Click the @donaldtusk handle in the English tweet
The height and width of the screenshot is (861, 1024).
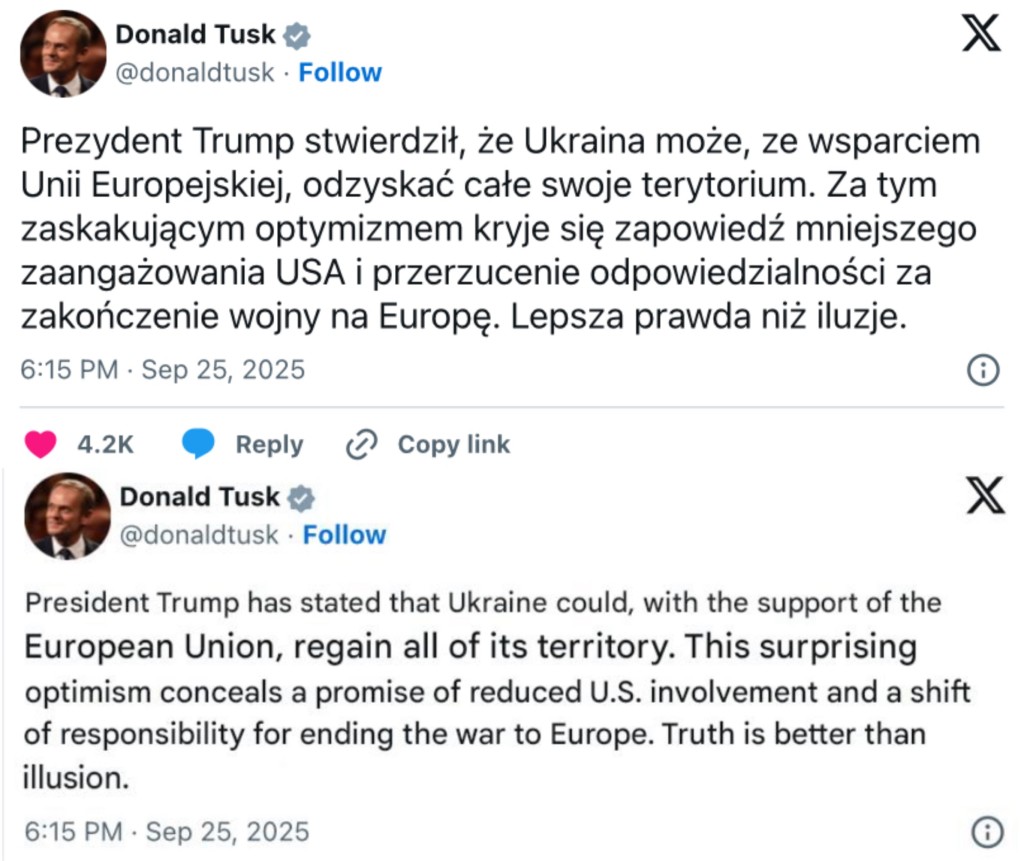pyautogui.click(x=199, y=535)
